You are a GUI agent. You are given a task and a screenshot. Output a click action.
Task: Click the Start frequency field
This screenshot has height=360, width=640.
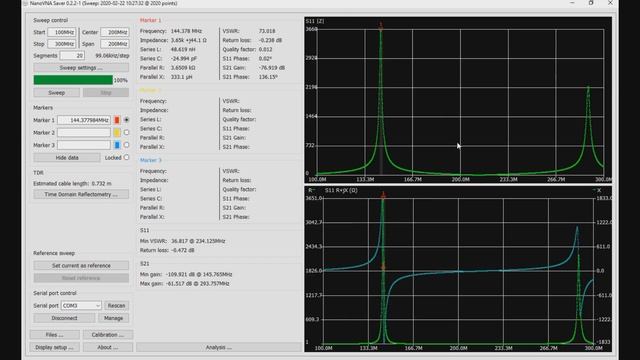click(x=62, y=32)
